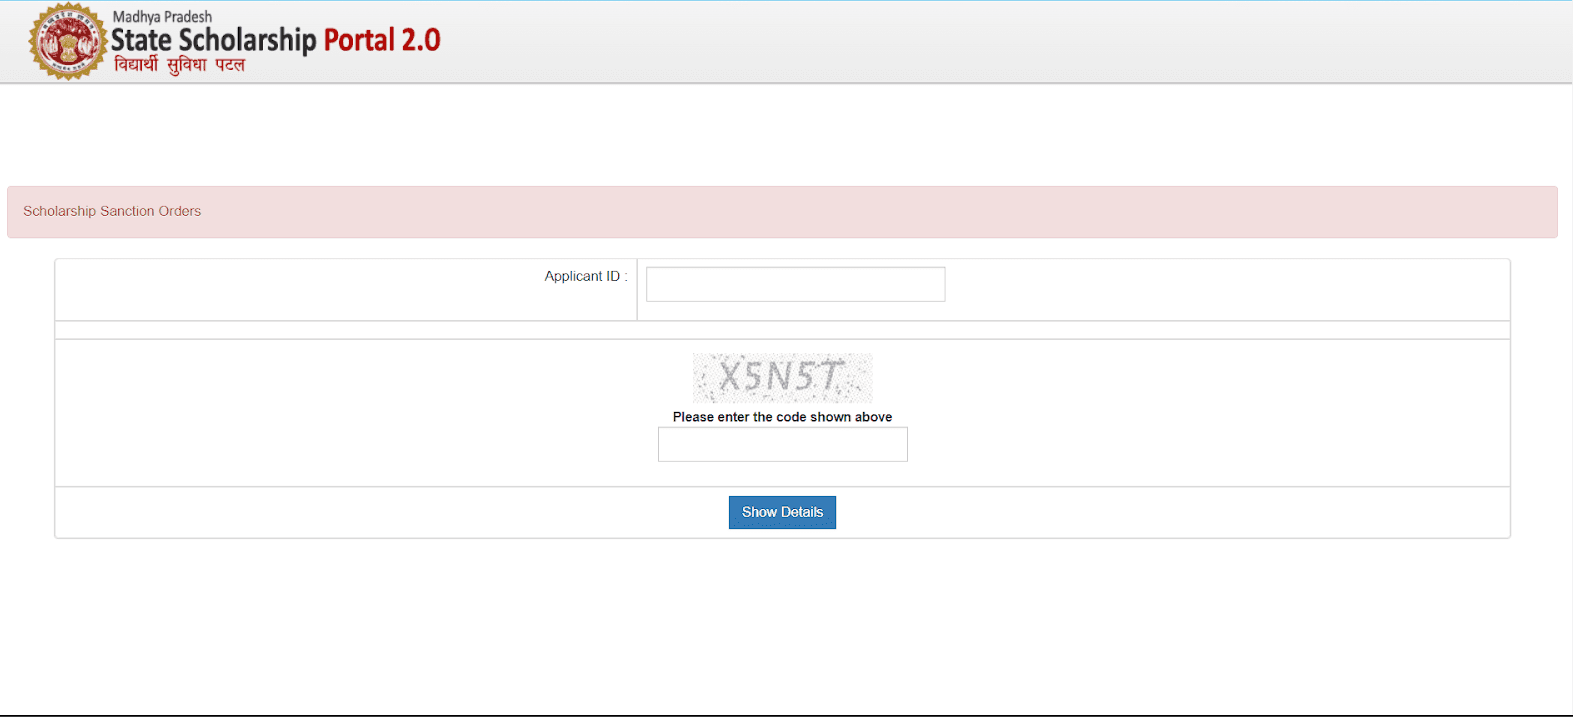Click the thin empty row below Applicant ID
The image size is (1573, 717).
[782, 330]
